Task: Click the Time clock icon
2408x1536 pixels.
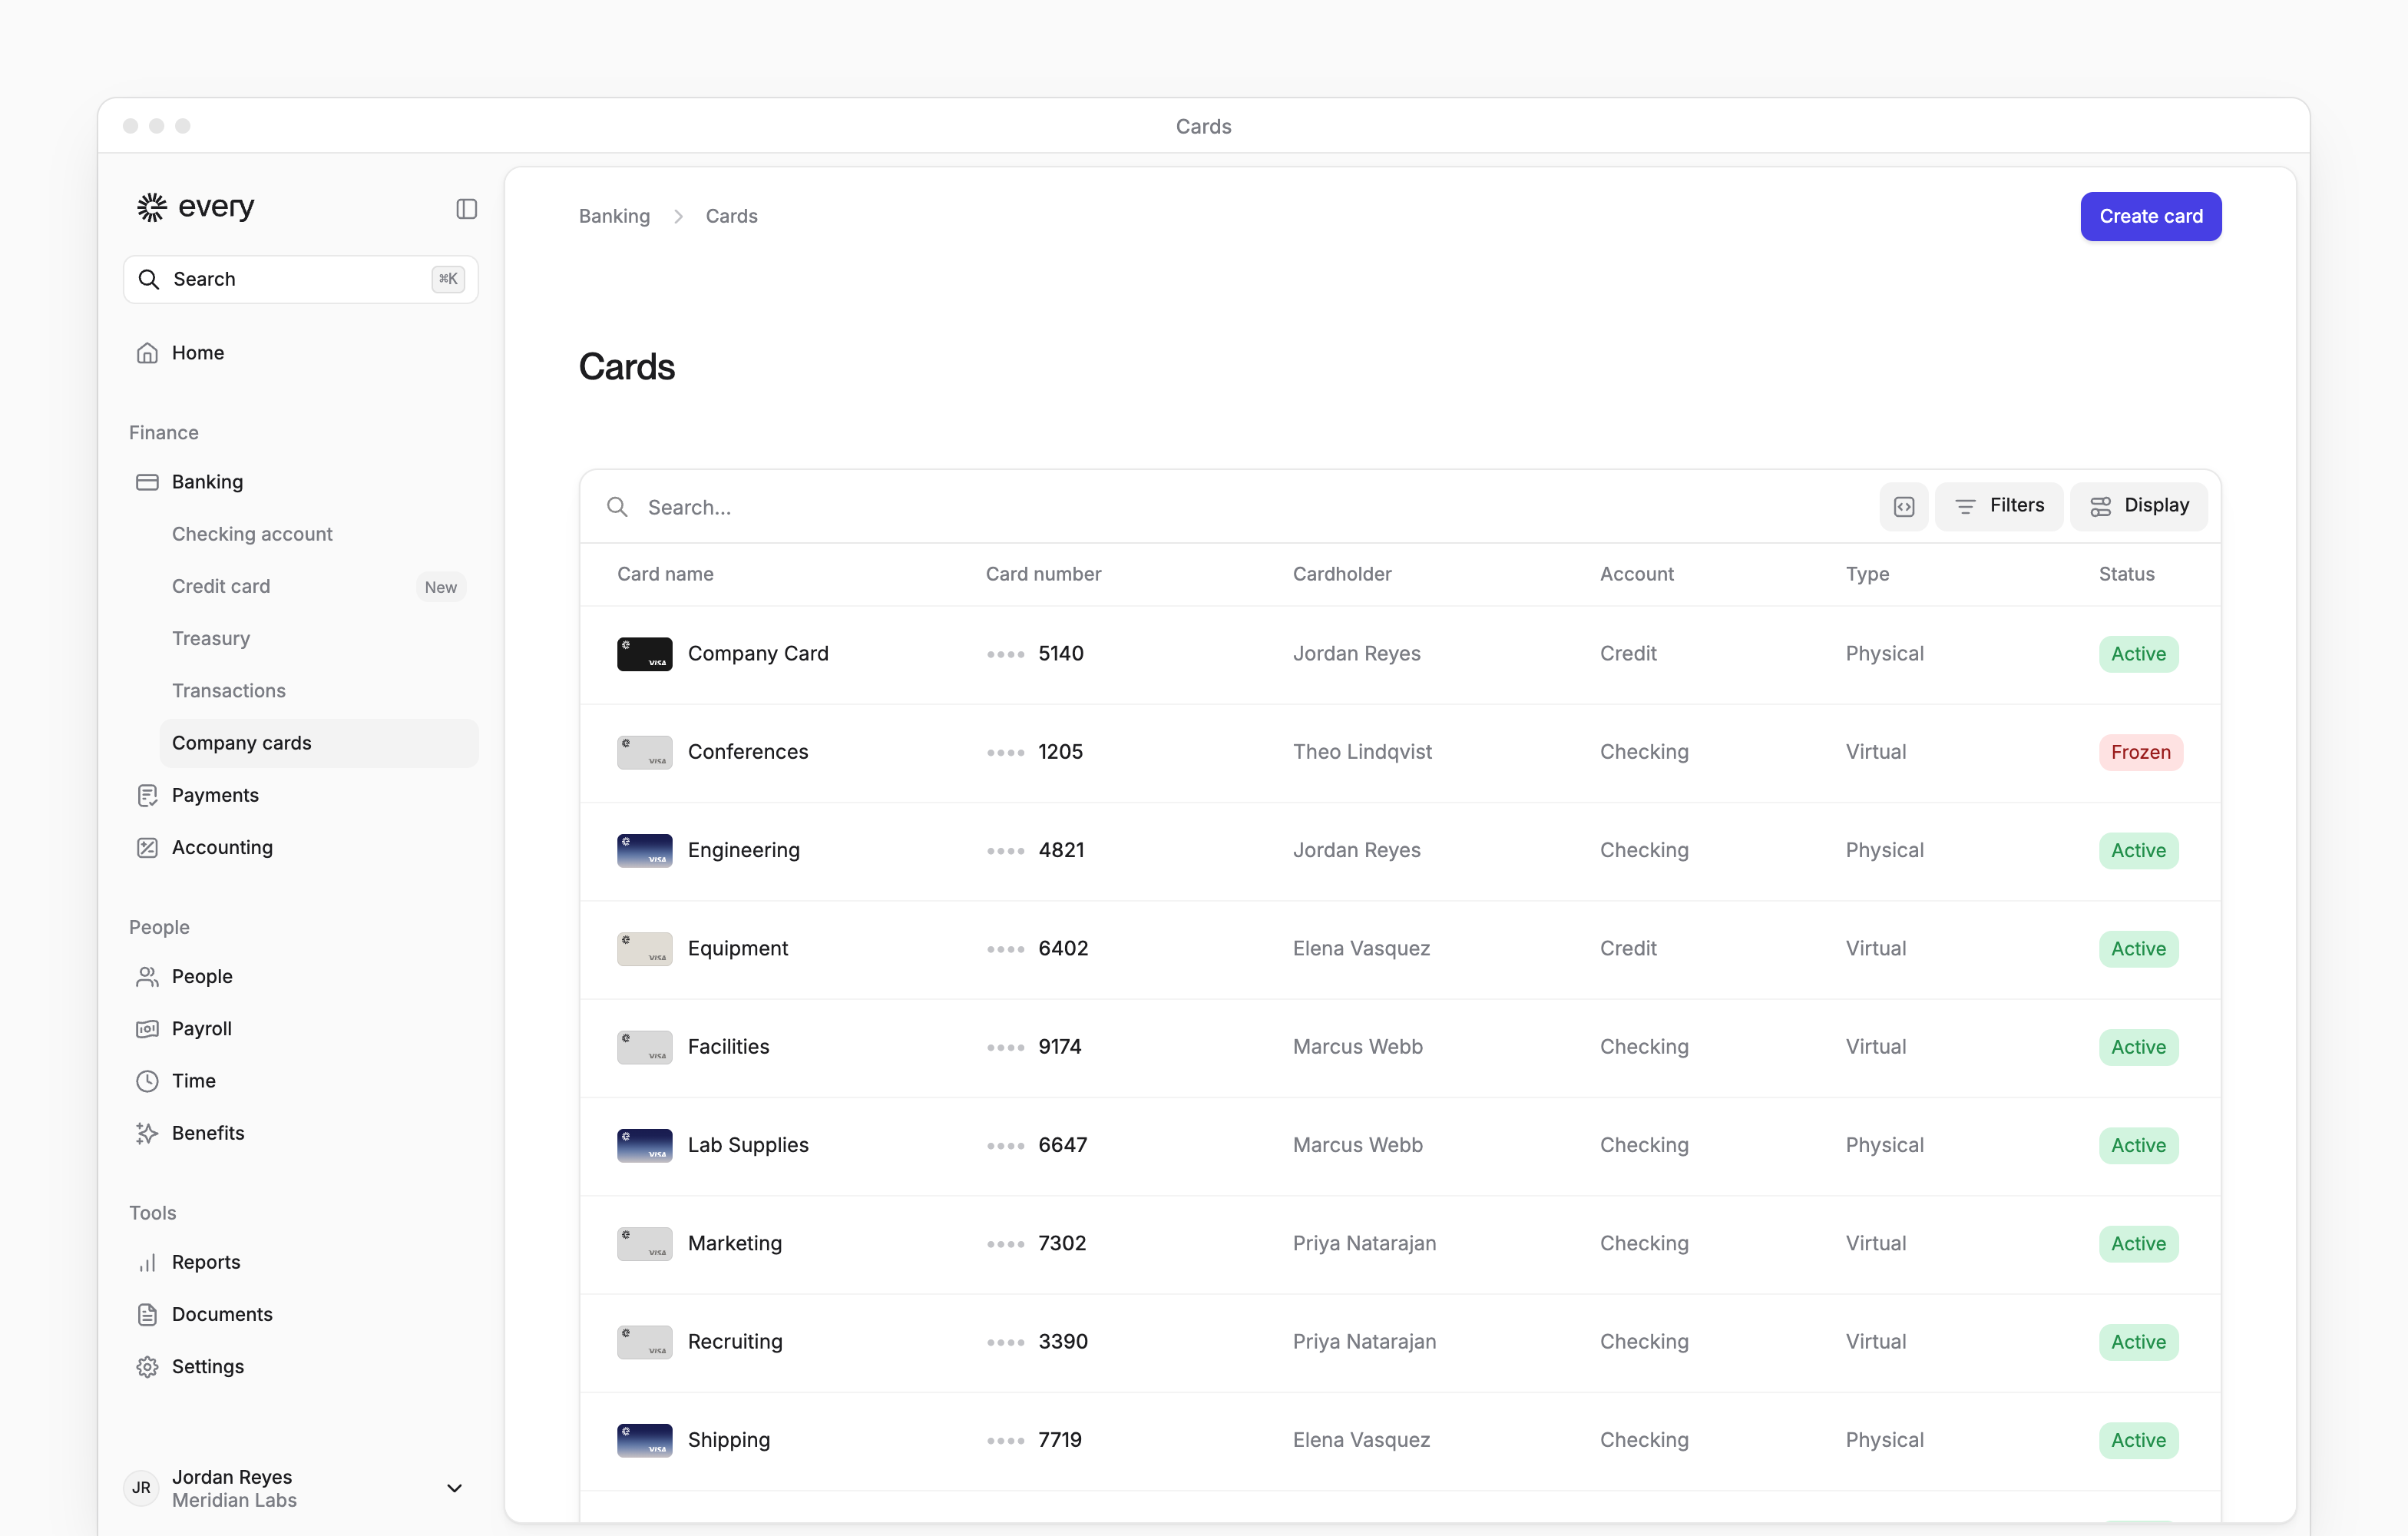Action: point(147,1080)
